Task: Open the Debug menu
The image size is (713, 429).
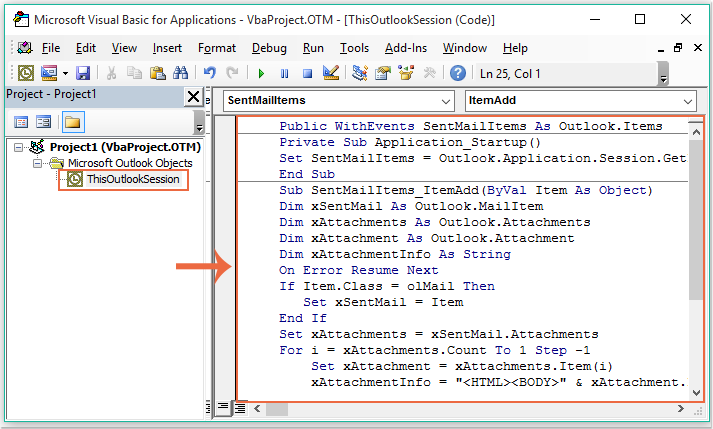Action: click(x=269, y=48)
